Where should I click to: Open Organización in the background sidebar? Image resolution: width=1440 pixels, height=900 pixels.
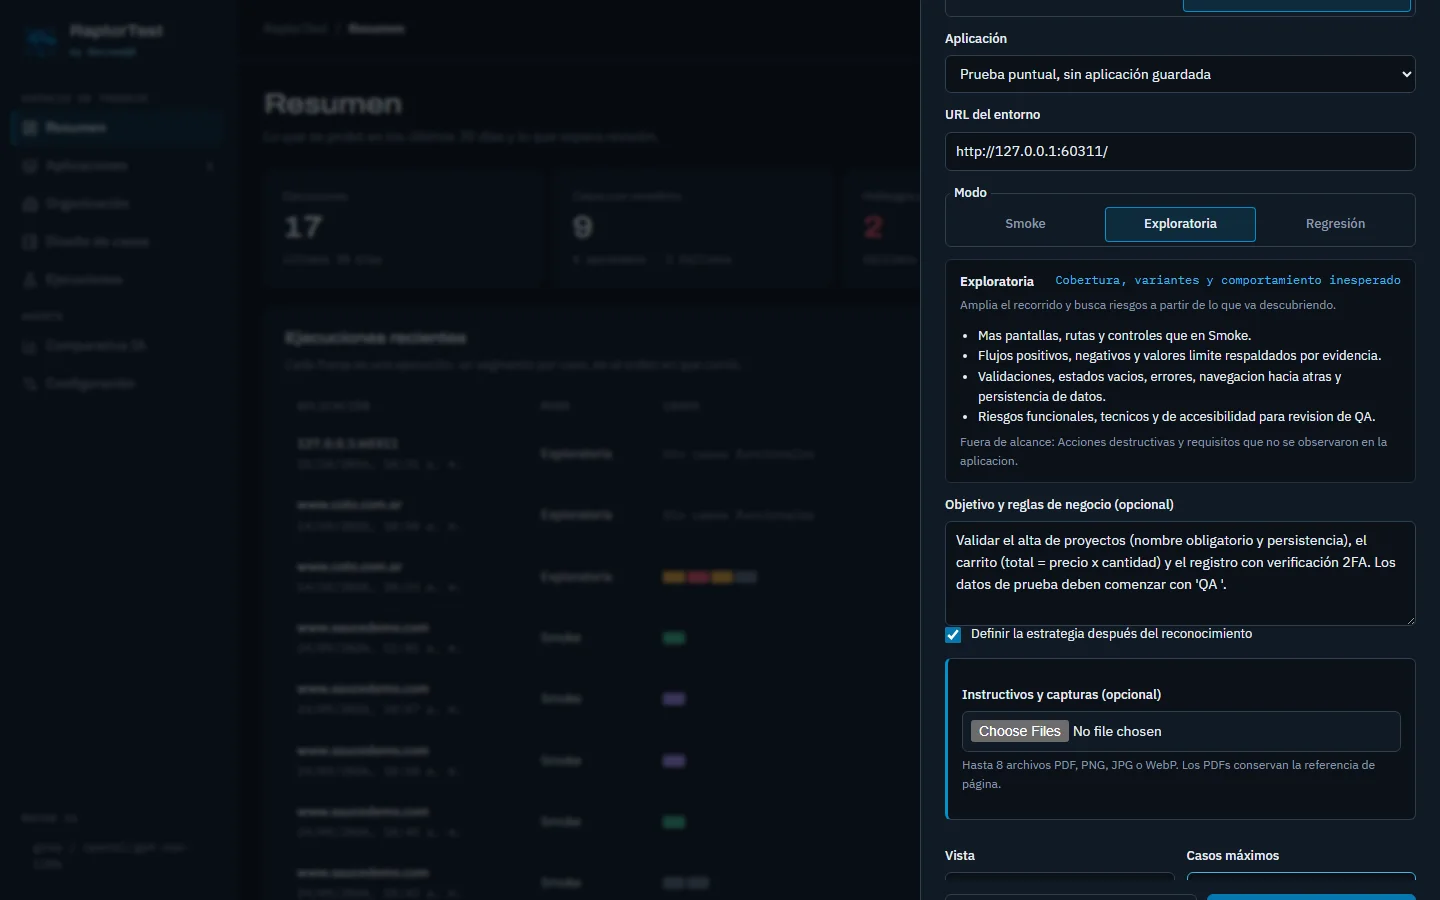116,204
